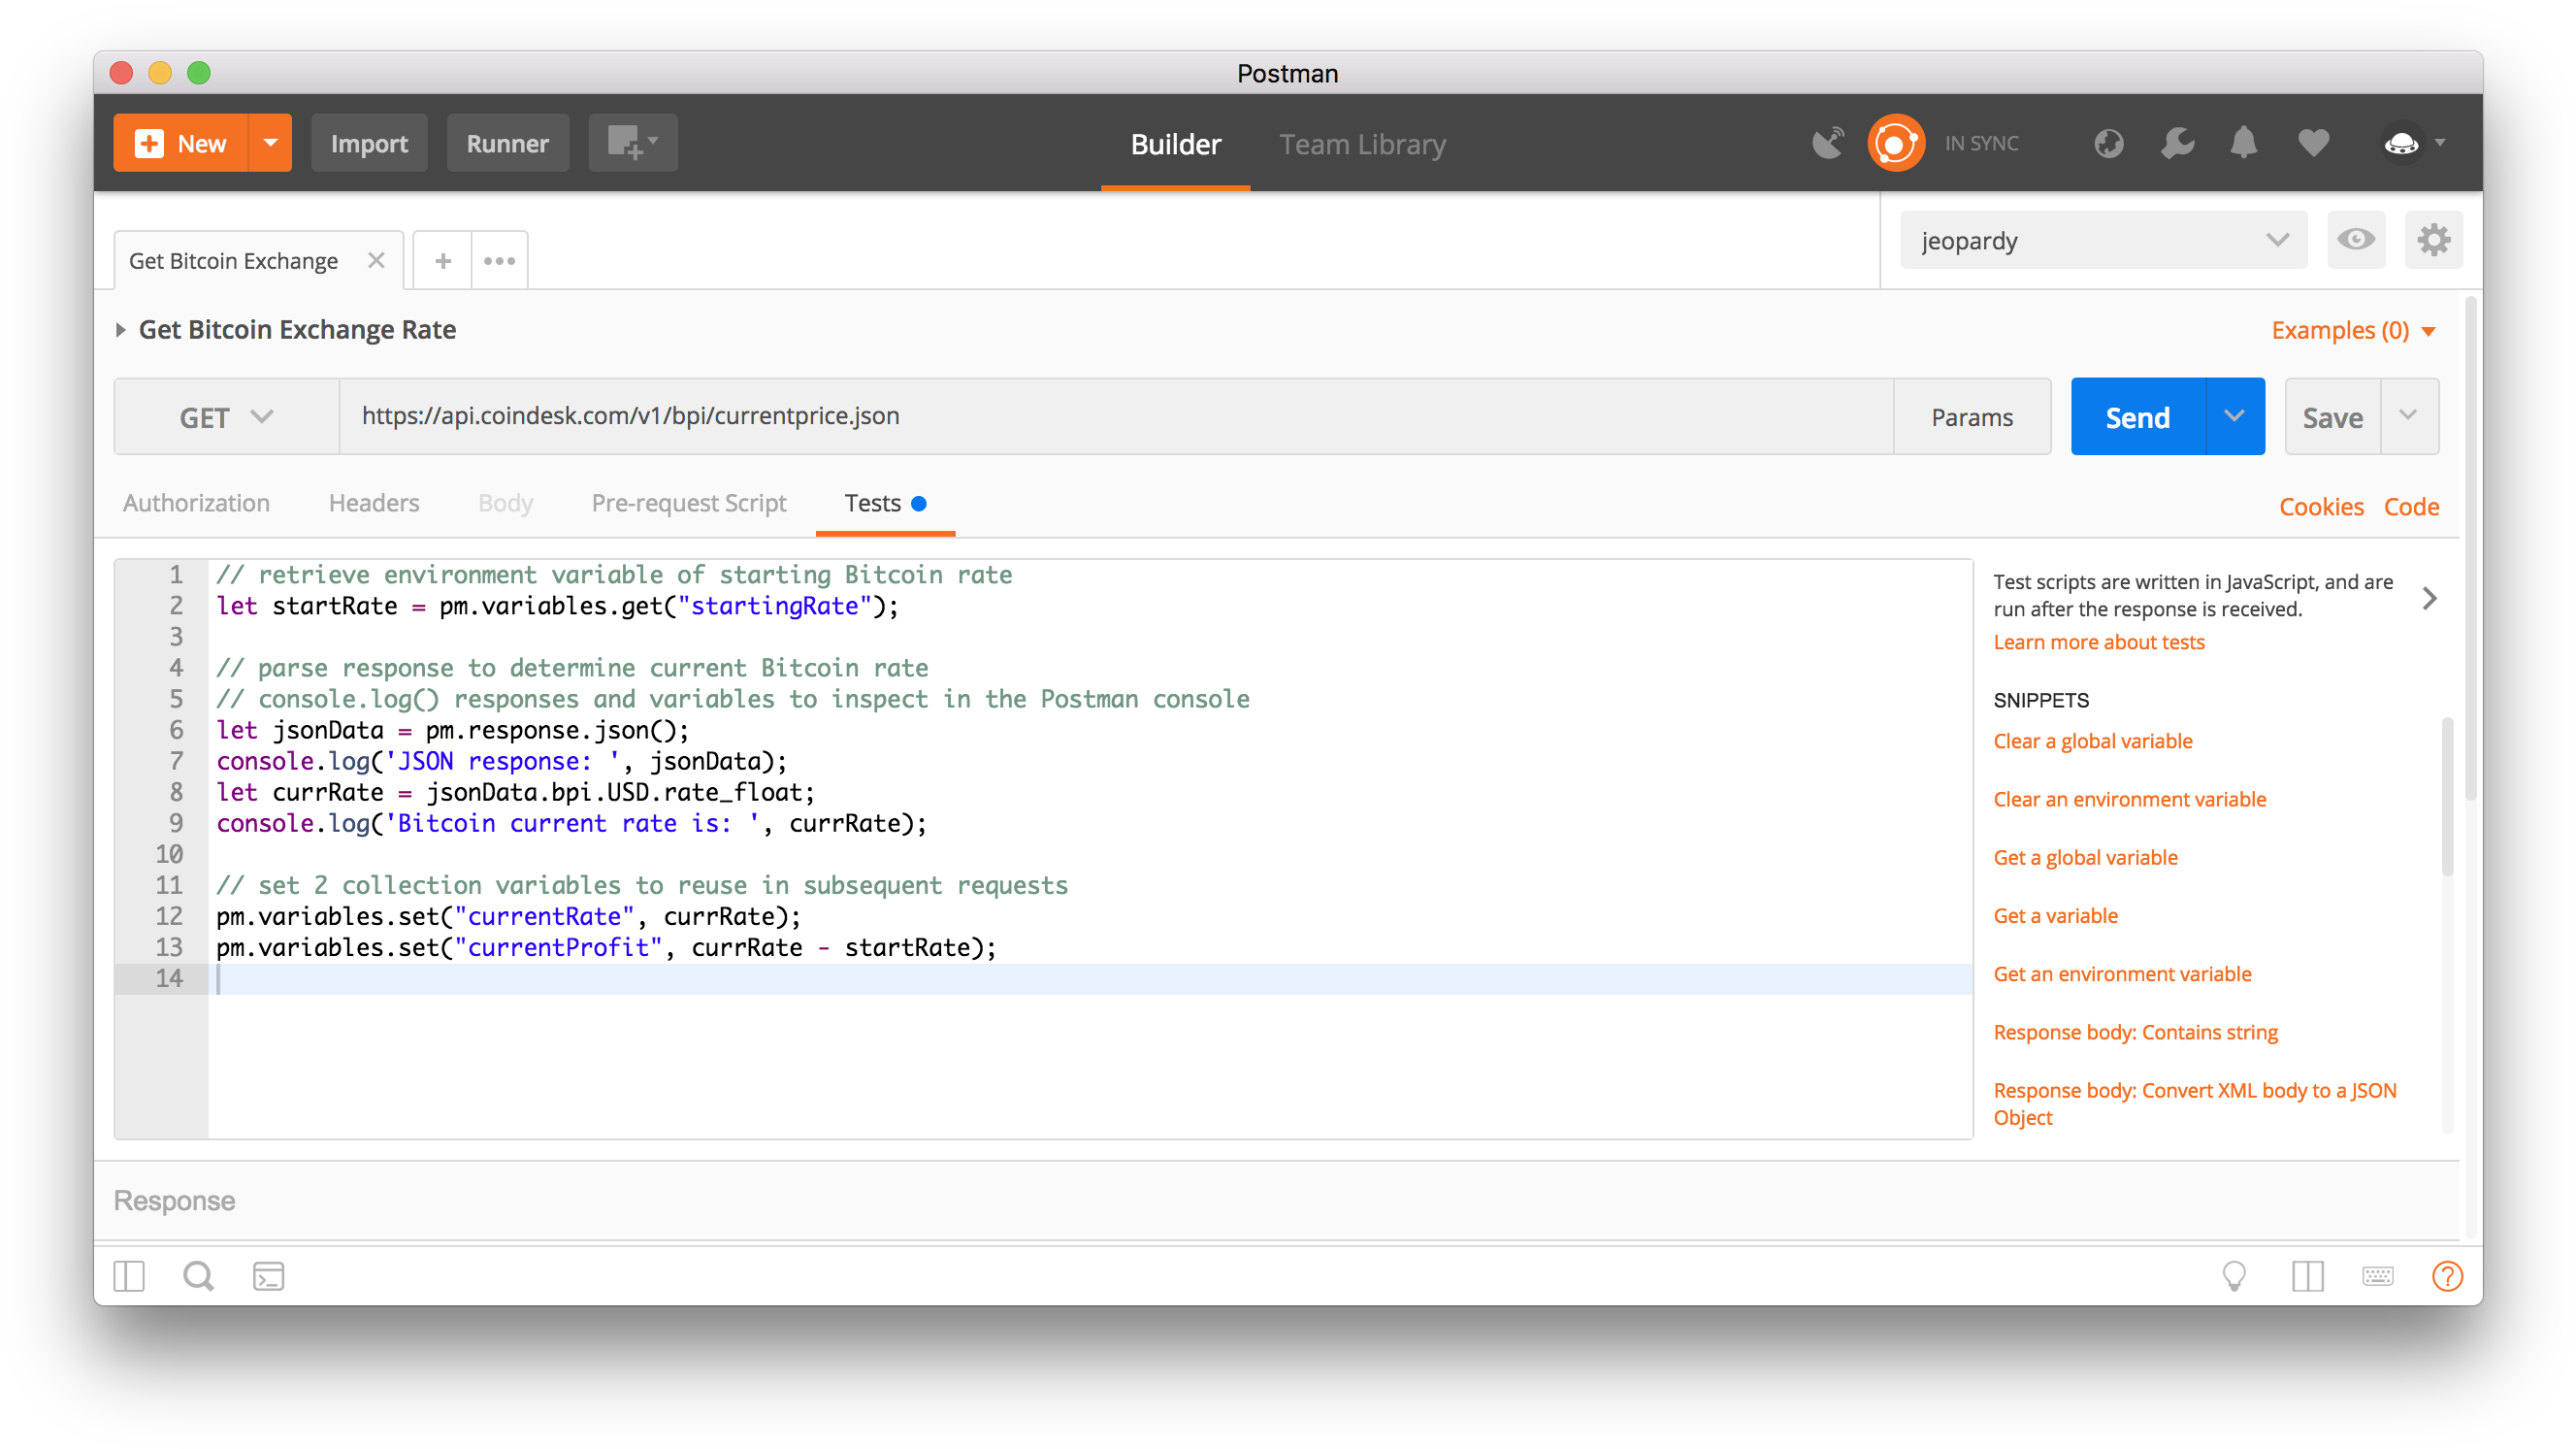Viewport: 2576px width, 1449px height.
Task: Click the IN SYNC status text
Action: (x=1980, y=143)
